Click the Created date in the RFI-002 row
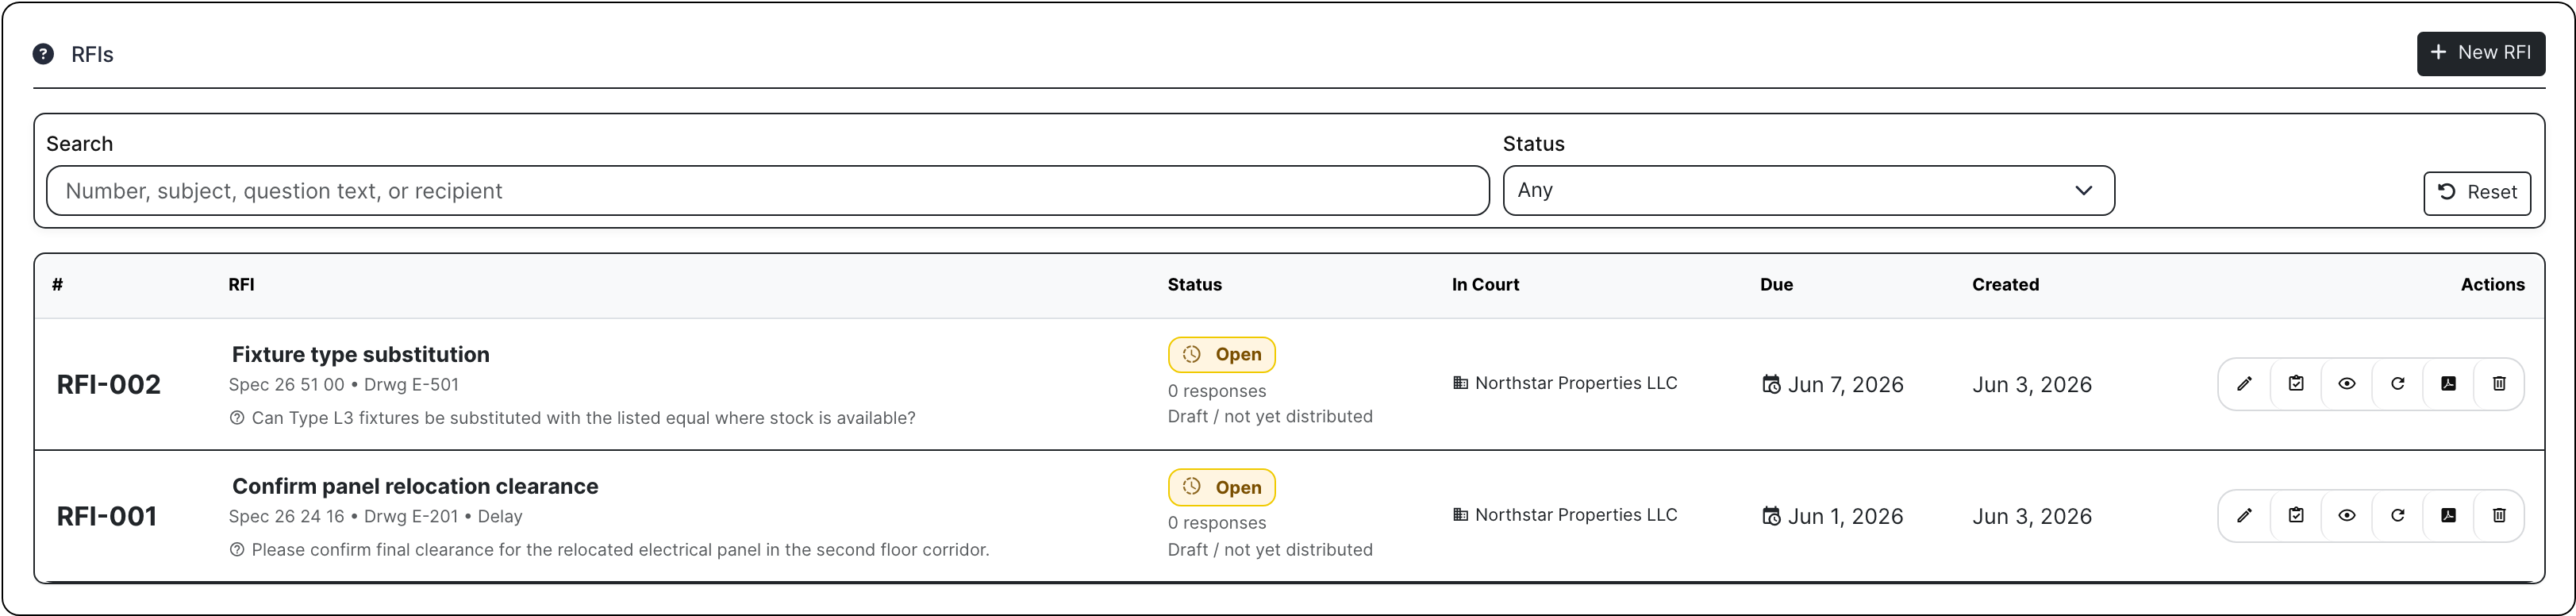This screenshot has width=2576, height=616. [x=2032, y=385]
